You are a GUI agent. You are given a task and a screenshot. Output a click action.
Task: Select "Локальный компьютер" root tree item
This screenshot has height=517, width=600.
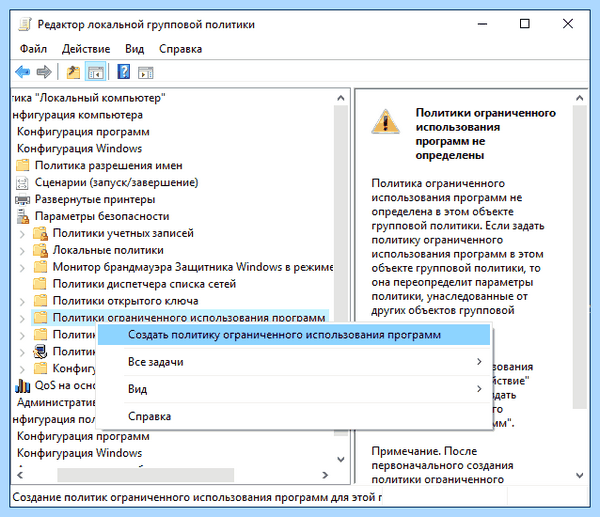[88, 98]
